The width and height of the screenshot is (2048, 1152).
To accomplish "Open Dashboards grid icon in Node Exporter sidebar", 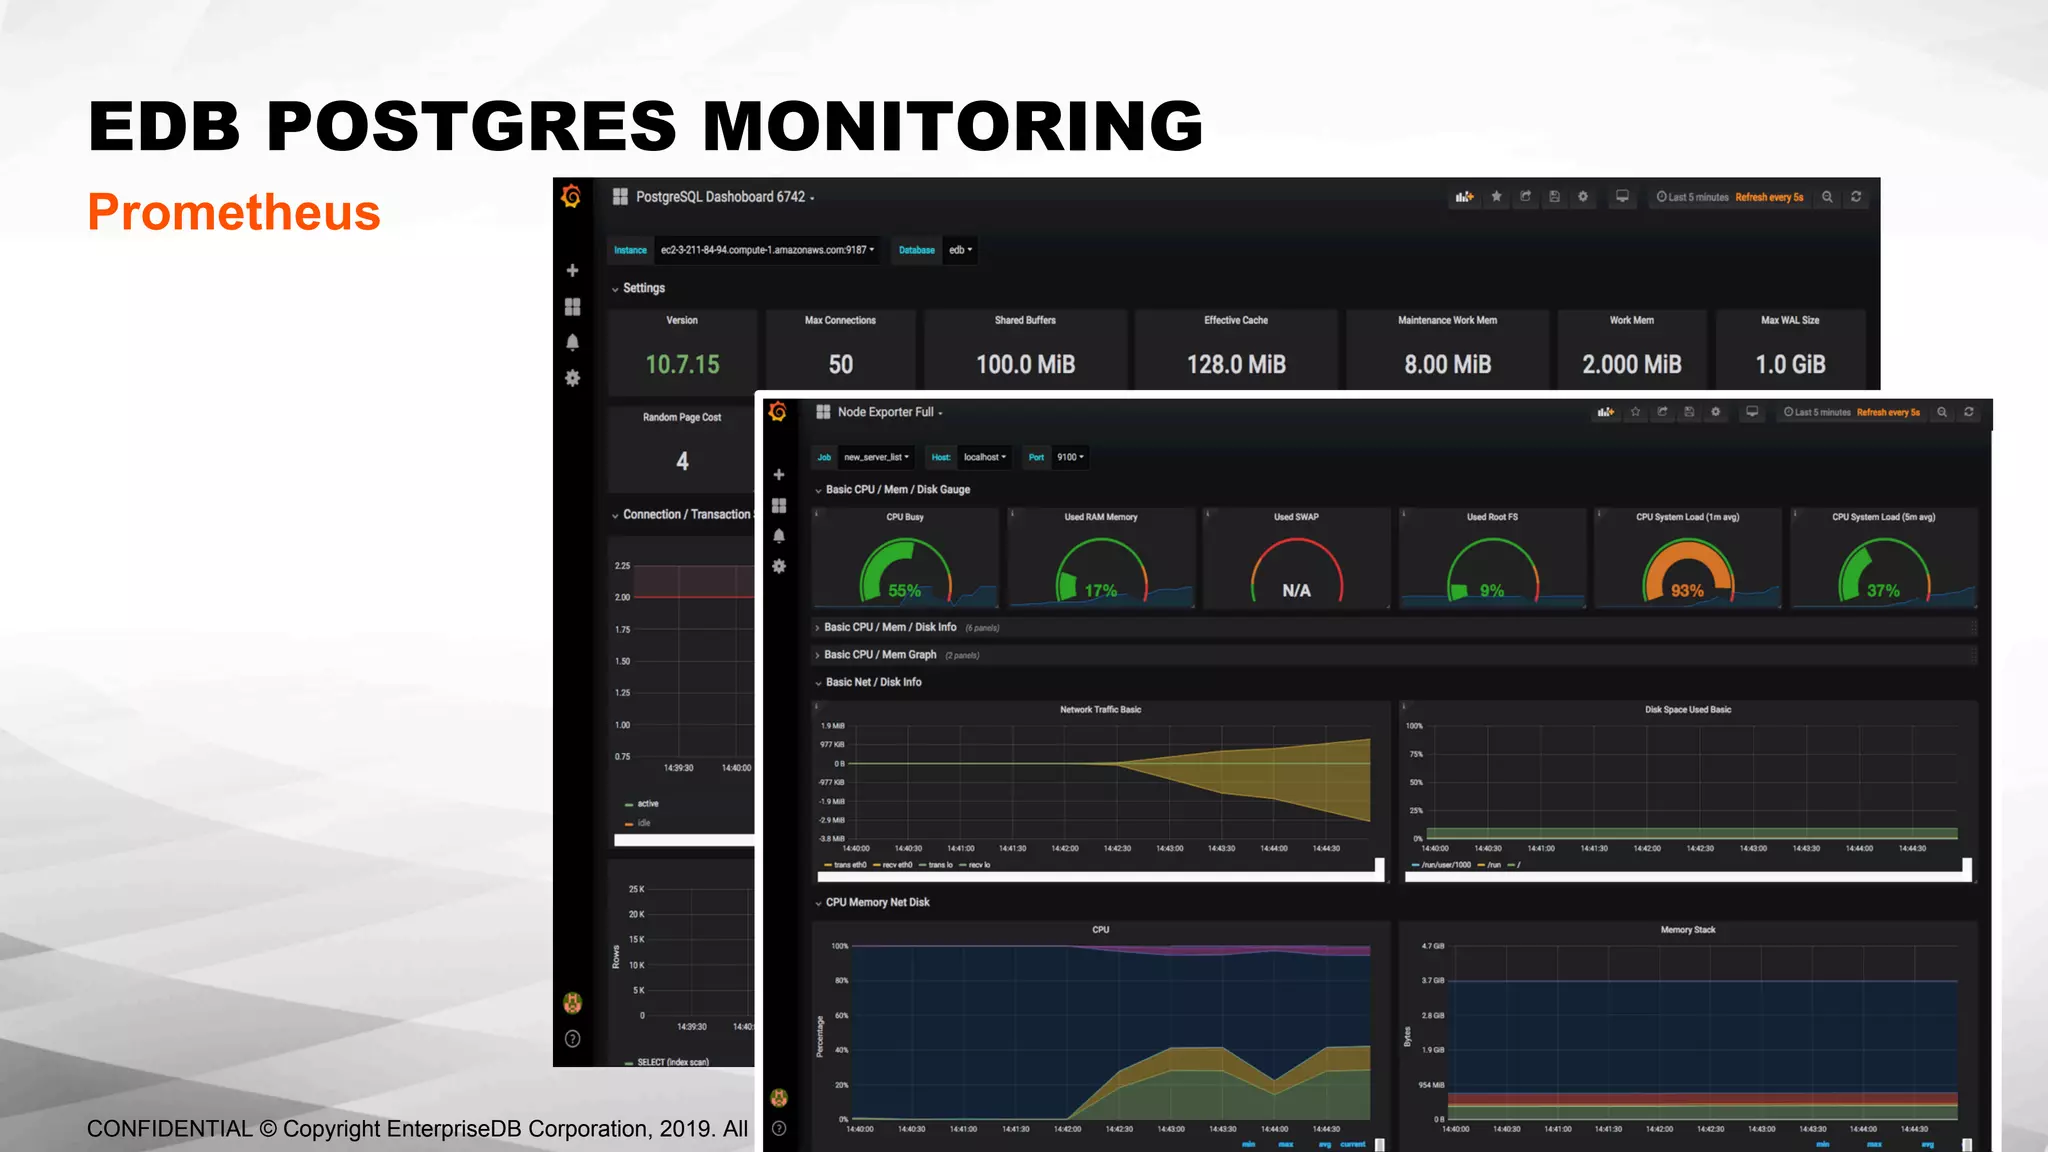I will pos(779,505).
